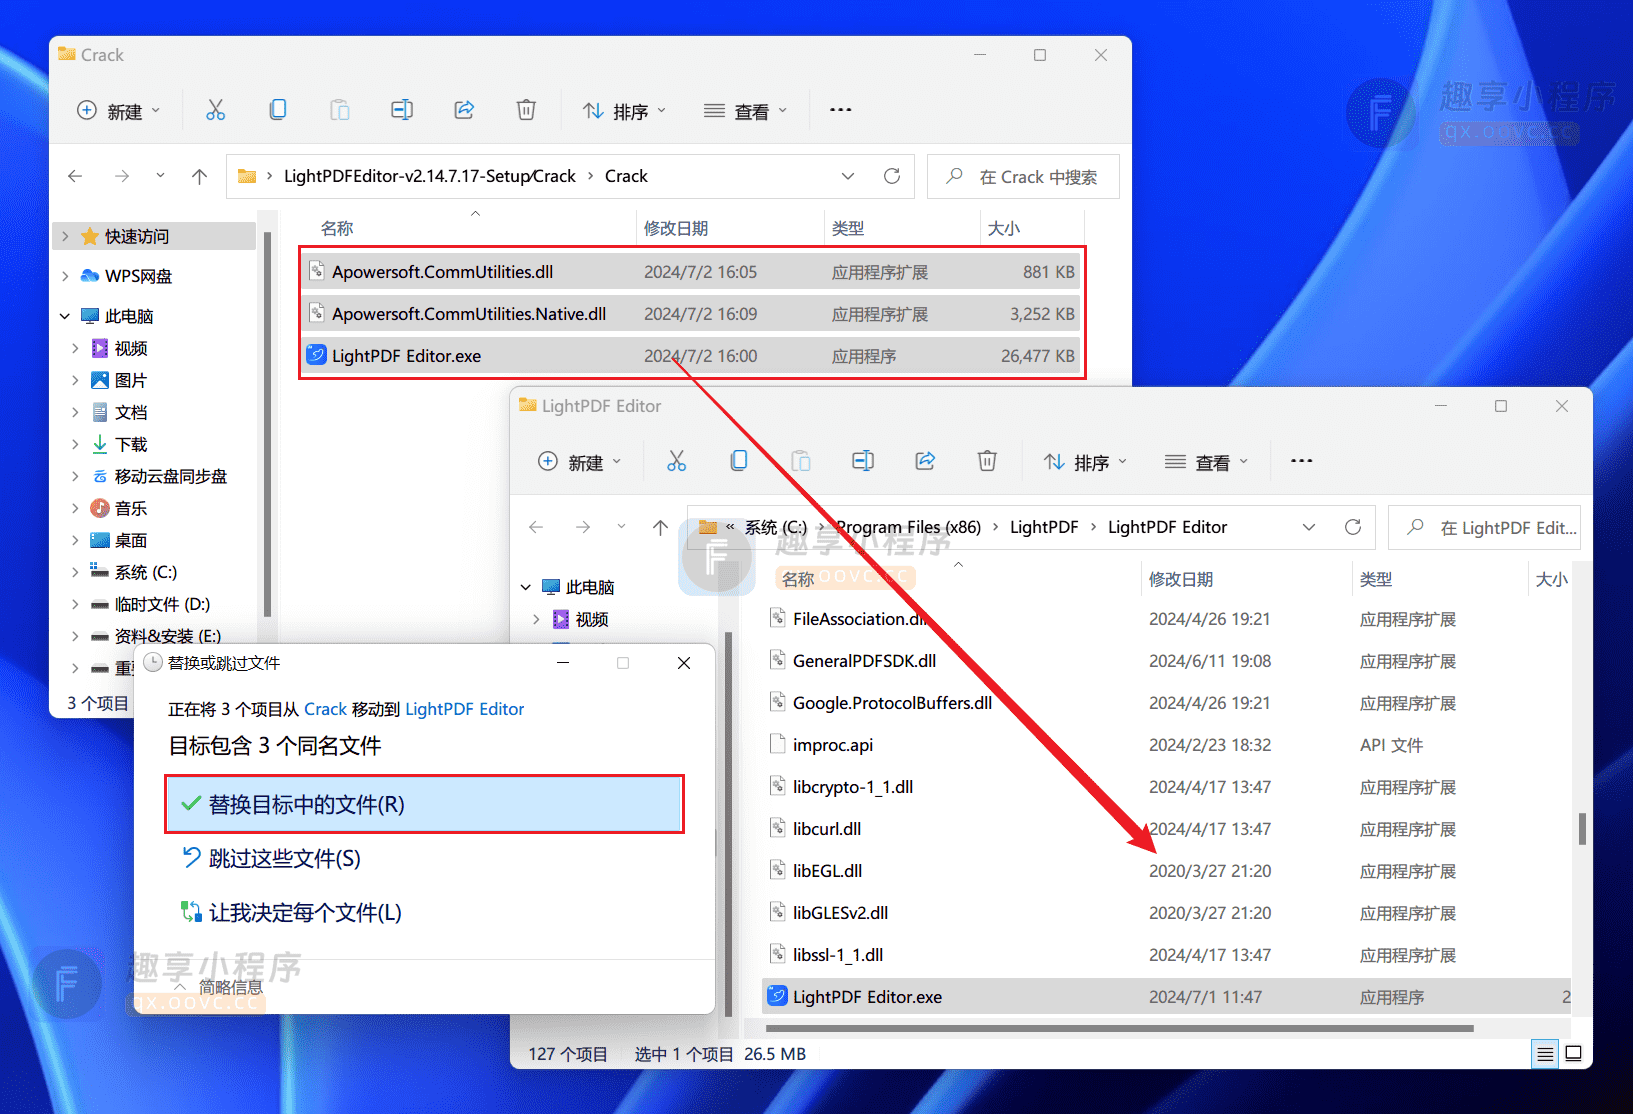Refresh LightPDF Editor folder view

coord(1353,527)
